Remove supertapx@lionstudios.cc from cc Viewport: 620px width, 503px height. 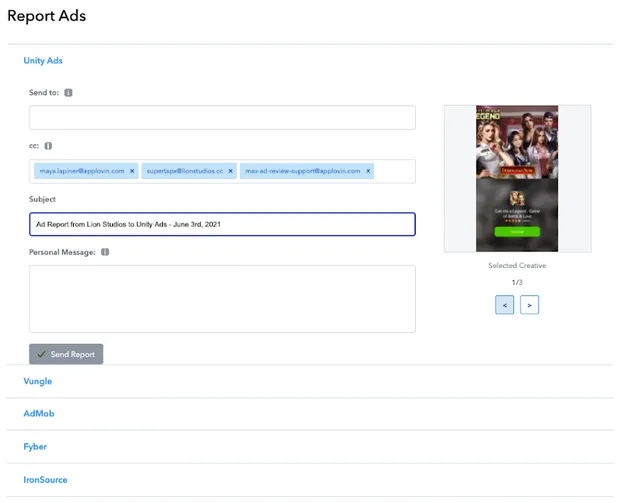(x=231, y=171)
